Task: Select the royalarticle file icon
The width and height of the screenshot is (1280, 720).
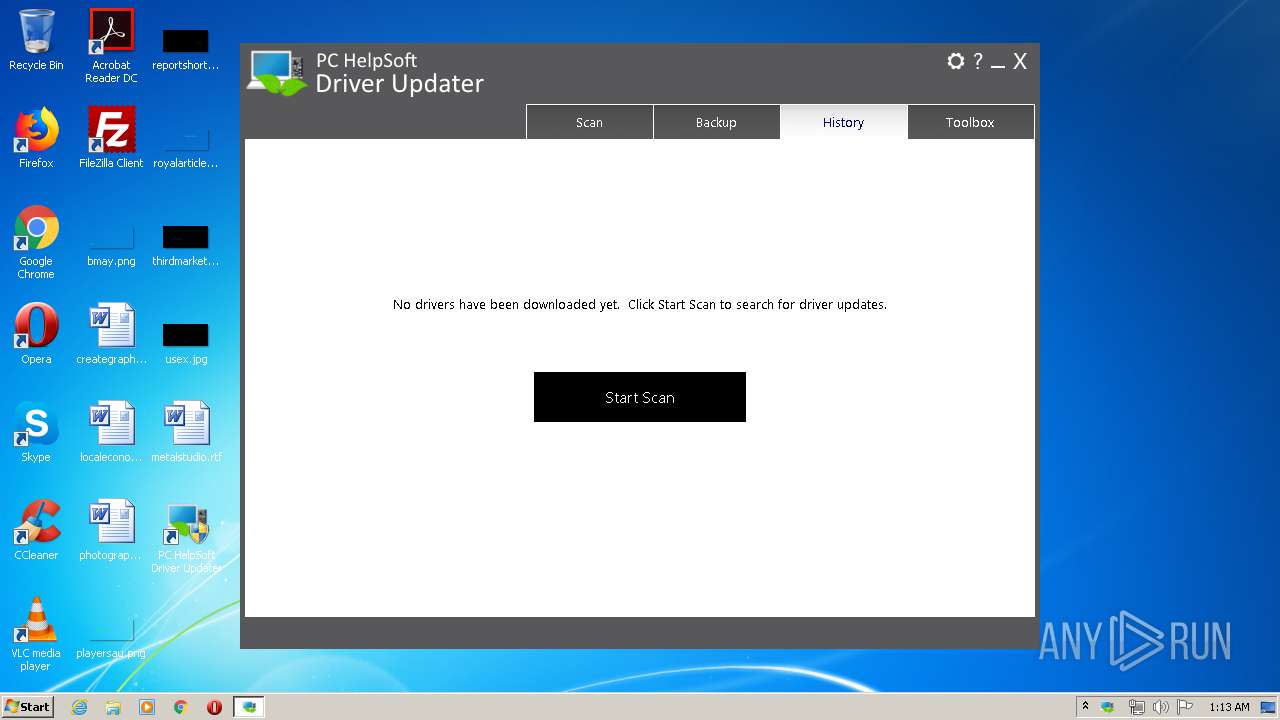Action: pos(186,148)
